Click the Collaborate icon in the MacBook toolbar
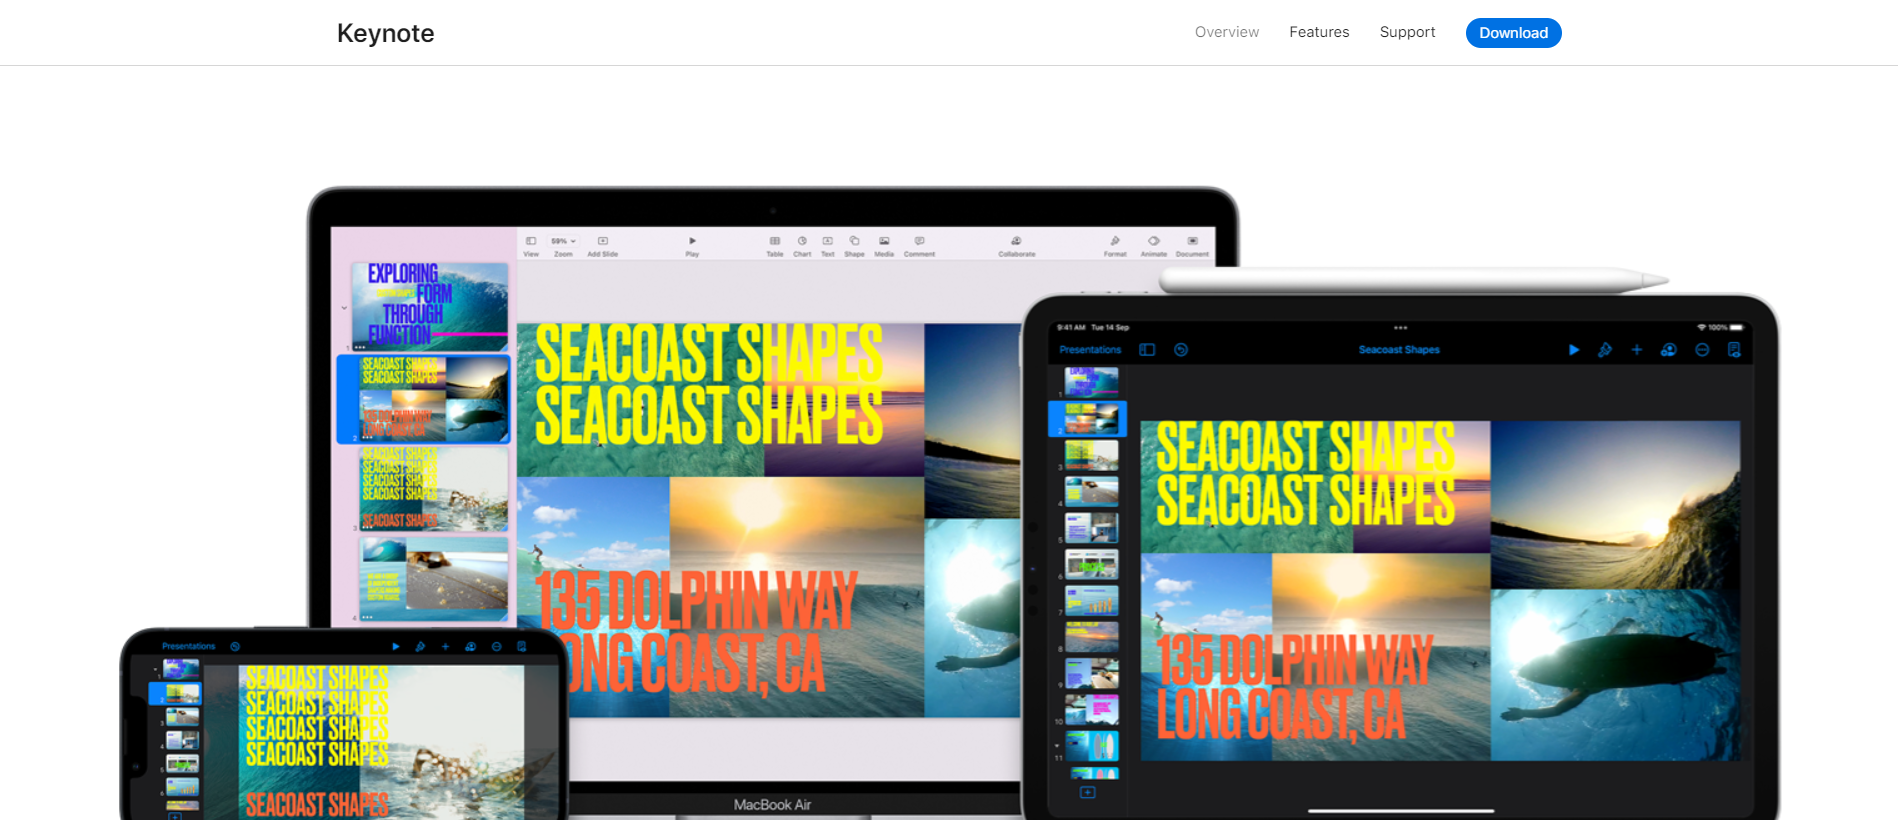This screenshot has width=1898, height=820. [1016, 241]
